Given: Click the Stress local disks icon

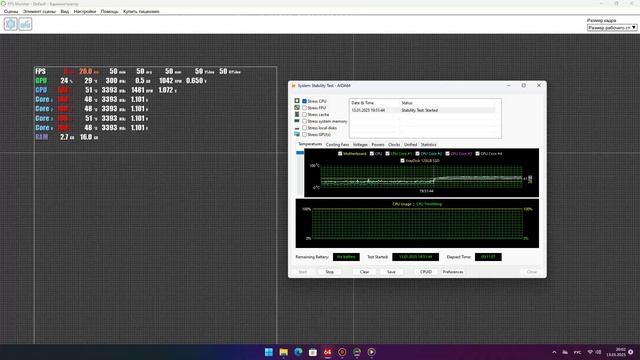Looking at the screenshot, I should 297,128.
